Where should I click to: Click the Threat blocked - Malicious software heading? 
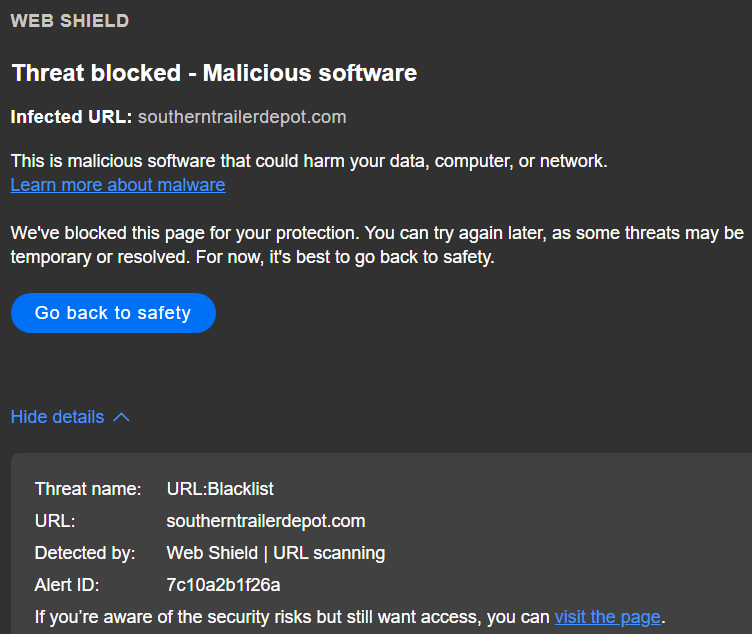point(214,73)
